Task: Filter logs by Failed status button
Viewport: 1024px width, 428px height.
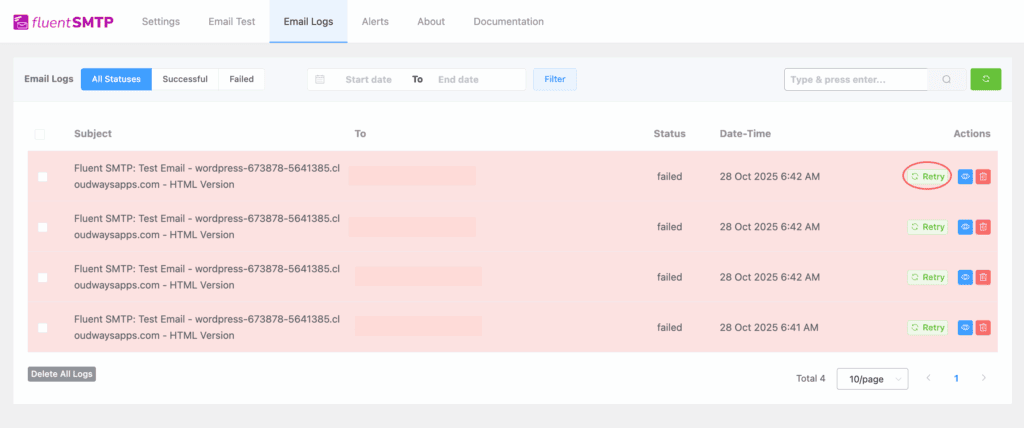Action: pos(242,79)
